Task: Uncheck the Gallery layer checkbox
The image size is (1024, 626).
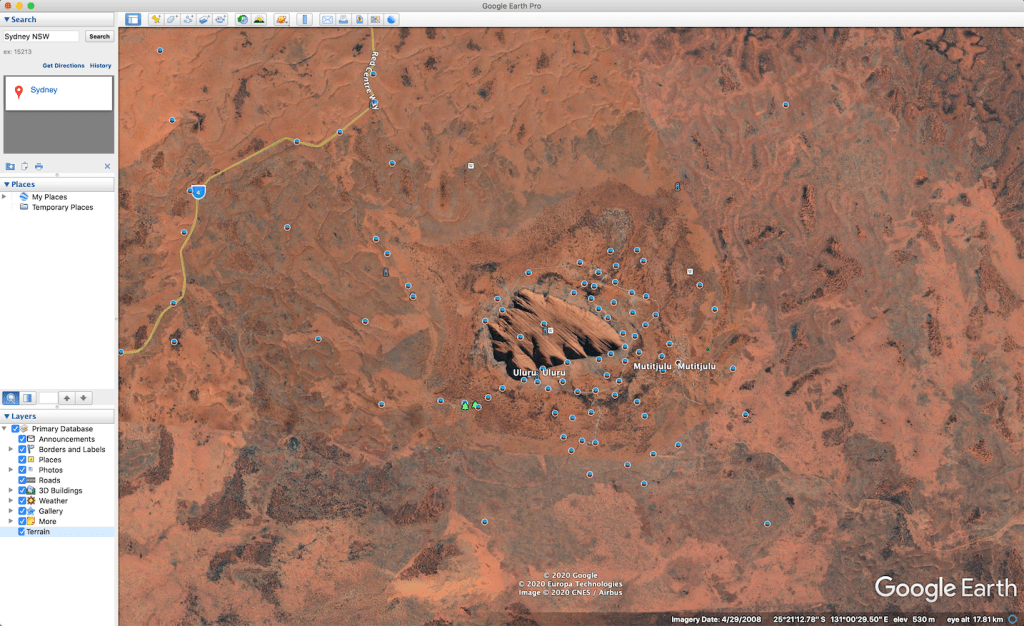Action: click(22, 511)
